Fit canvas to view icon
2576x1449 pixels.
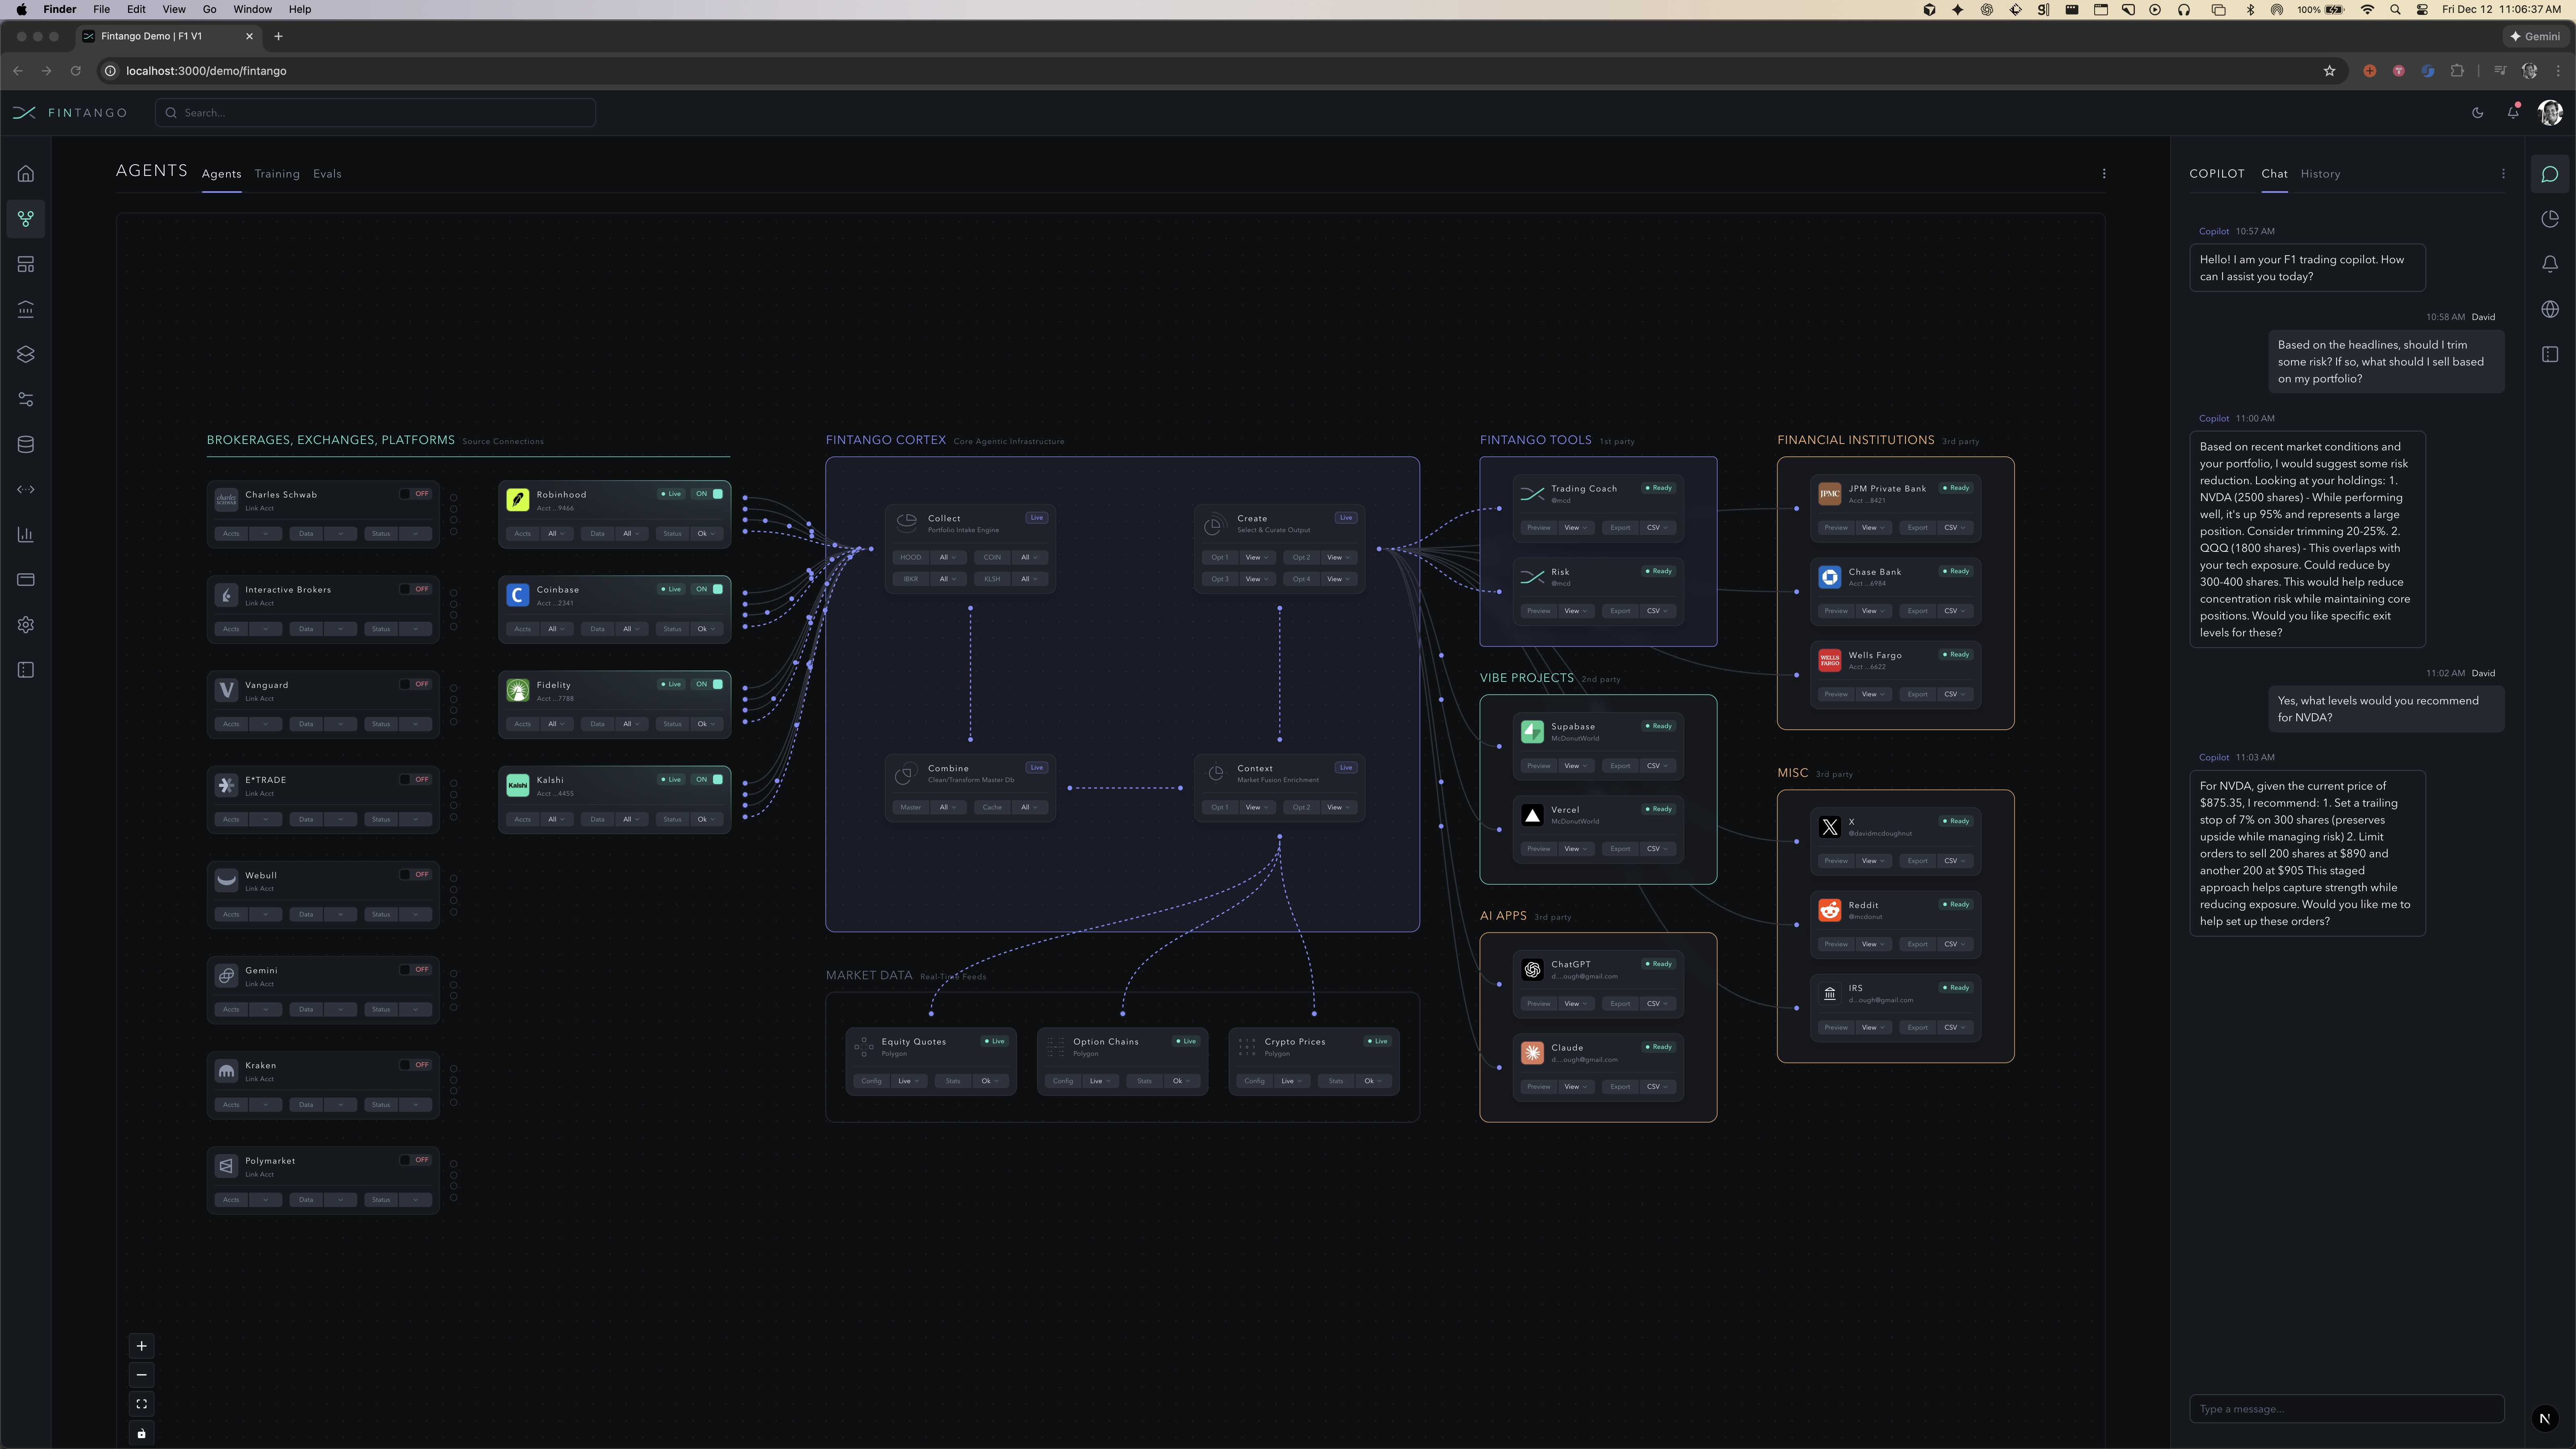click(x=141, y=1404)
